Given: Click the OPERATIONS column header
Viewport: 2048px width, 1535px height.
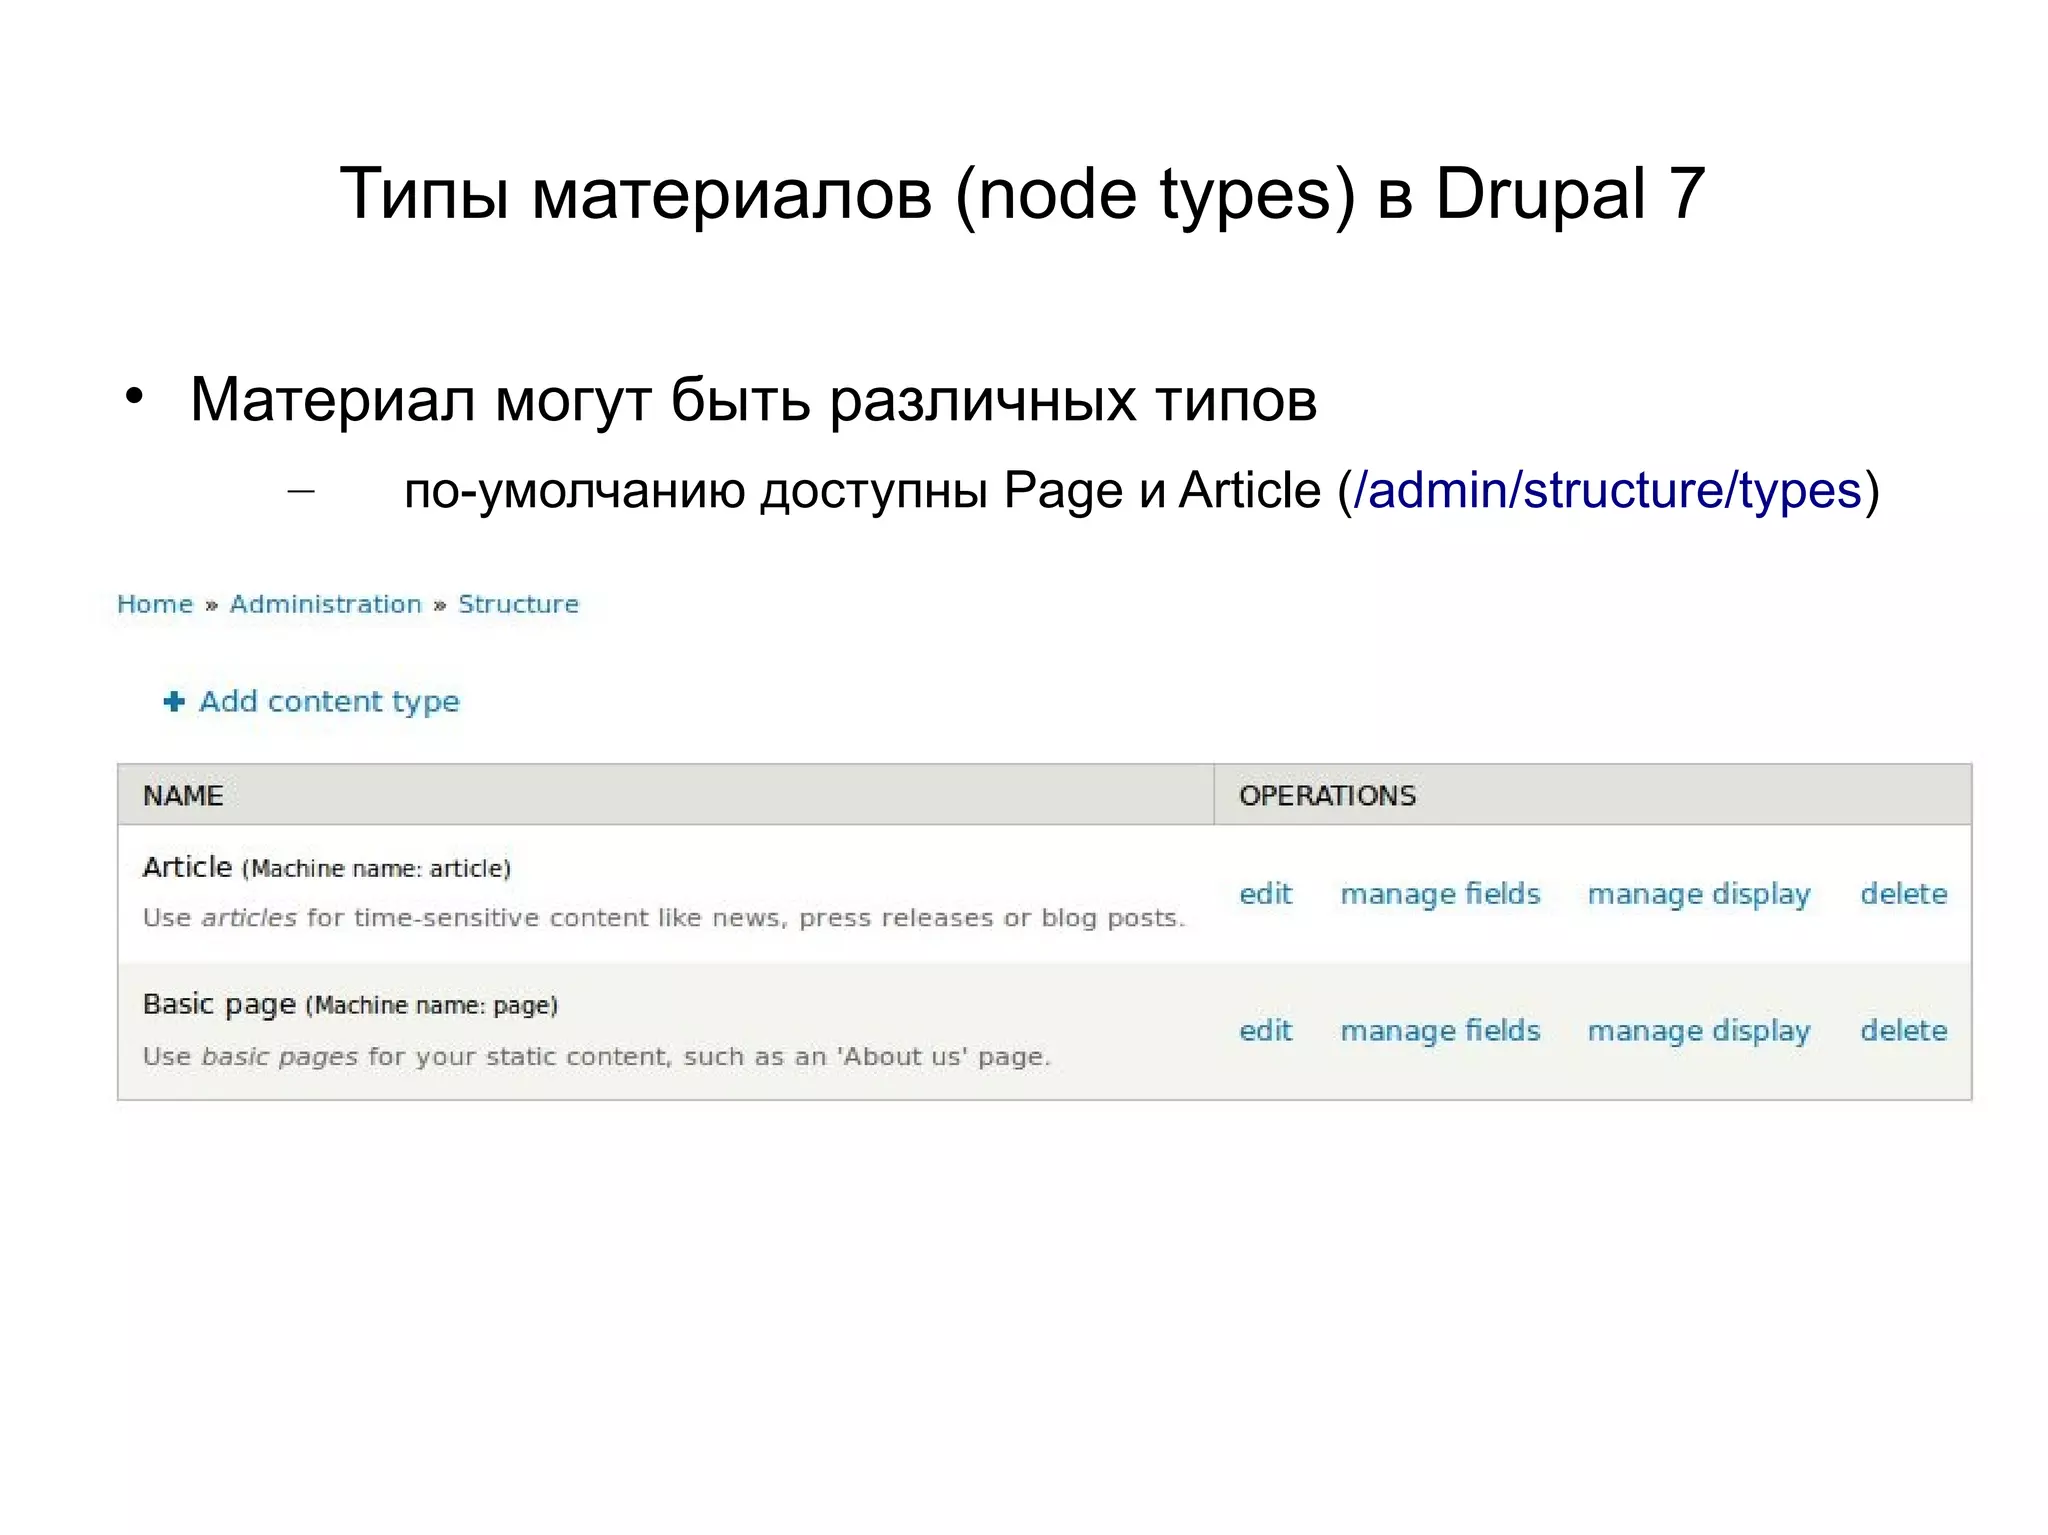Looking at the screenshot, I should (x=1327, y=796).
